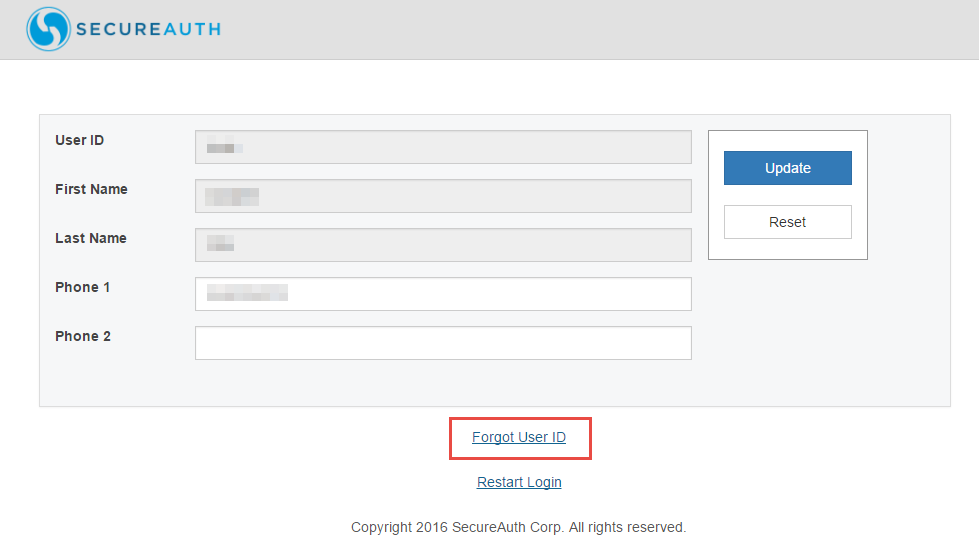The height and width of the screenshot is (554, 979).
Task: Click the Phone 2 label
Action: [82, 336]
